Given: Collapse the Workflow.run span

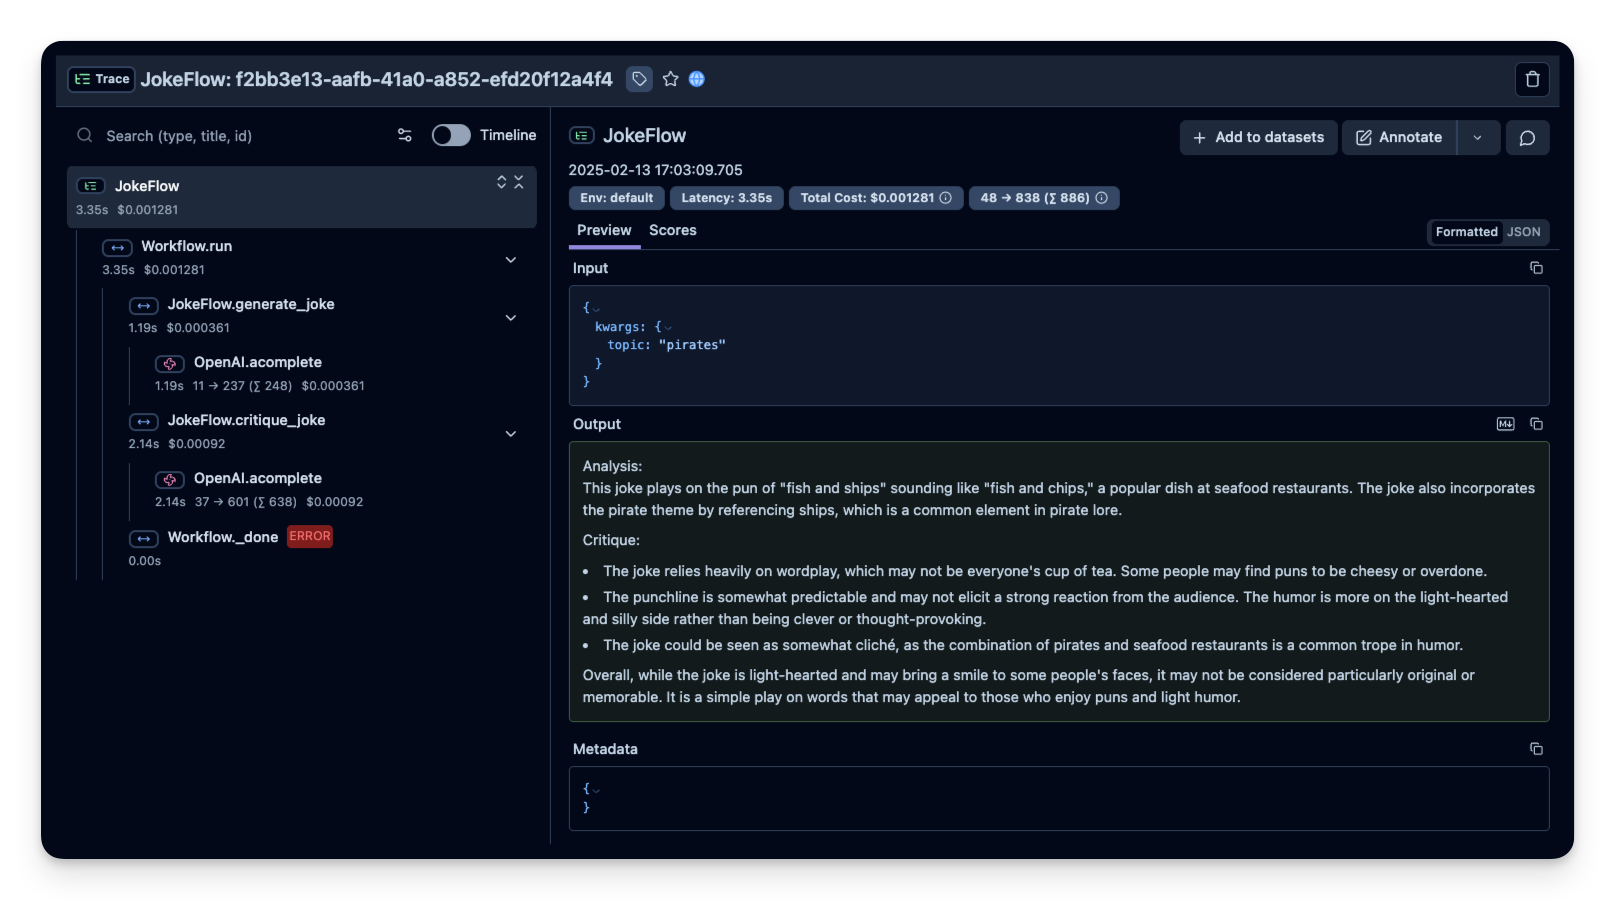Looking at the screenshot, I should (511, 259).
